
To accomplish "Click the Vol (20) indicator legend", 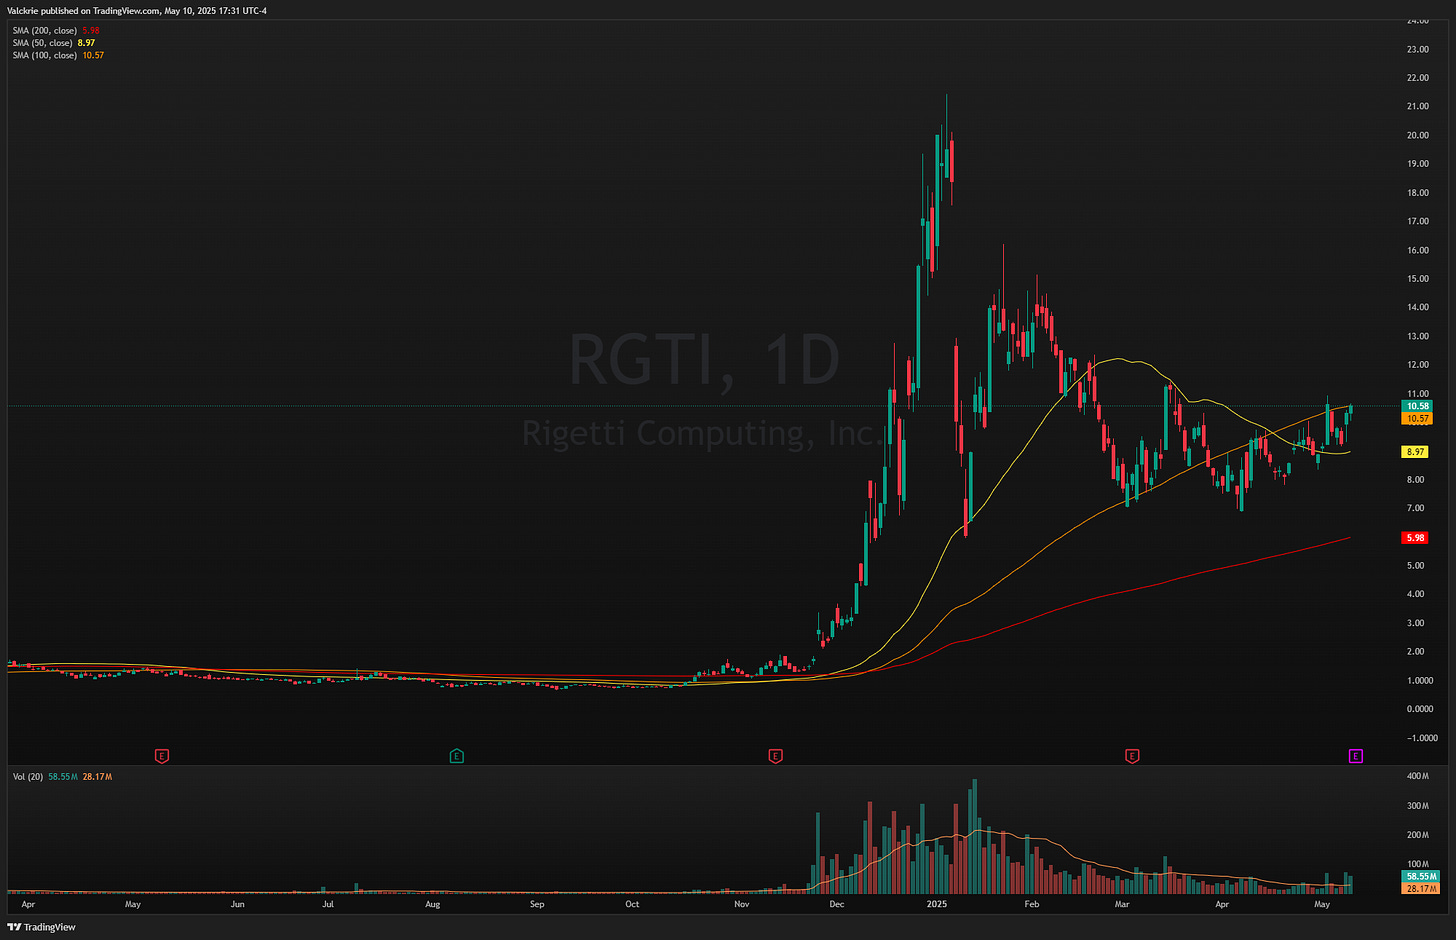I will [x=62, y=776].
